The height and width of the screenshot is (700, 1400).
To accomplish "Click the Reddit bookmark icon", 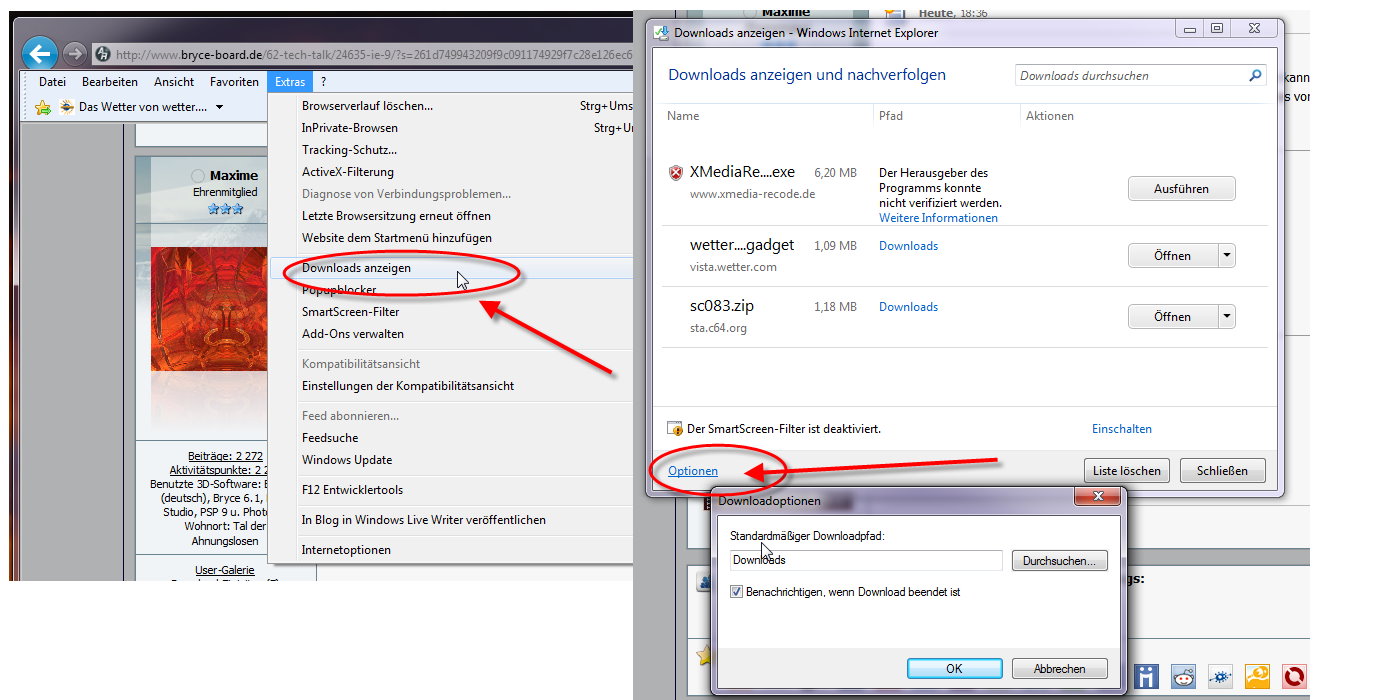I will [x=1183, y=677].
